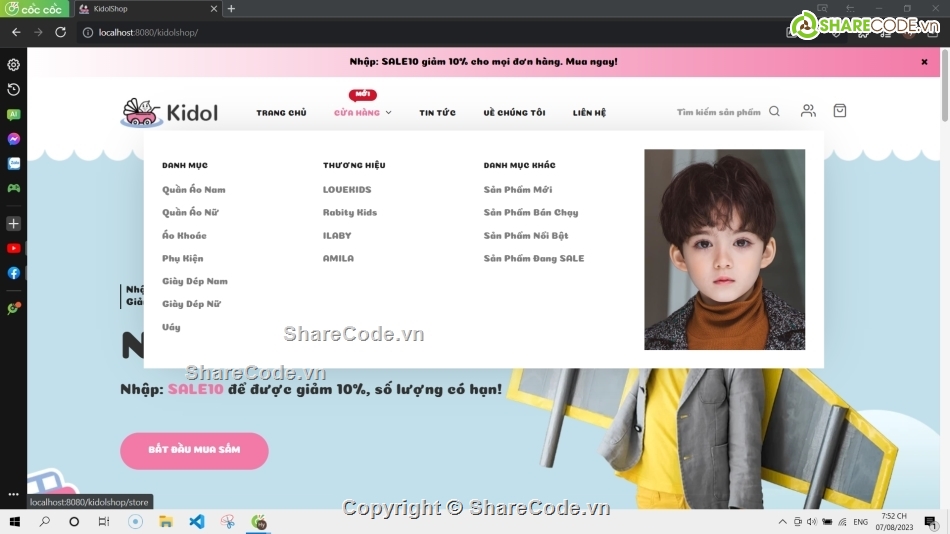Screen dimensions: 950x534
Task: Open Váy category
Action: (171, 327)
